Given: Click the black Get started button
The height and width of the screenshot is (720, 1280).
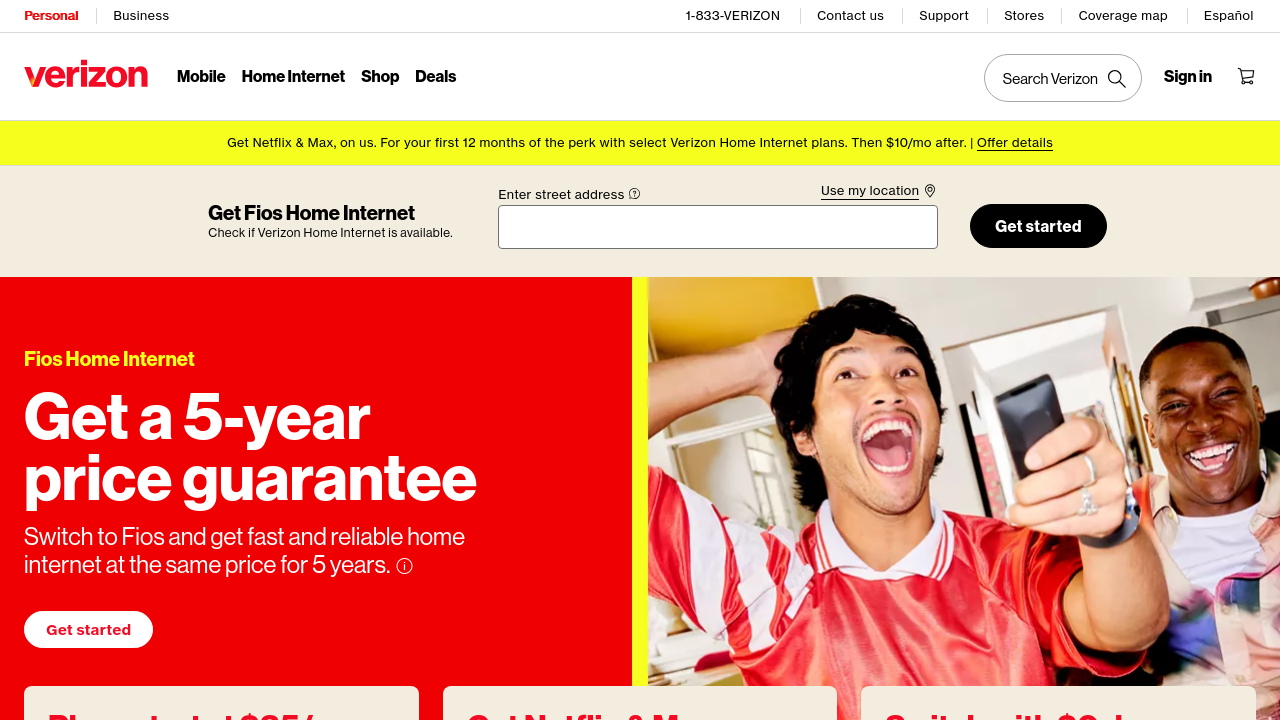Looking at the screenshot, I should [x=1038, y=226].
